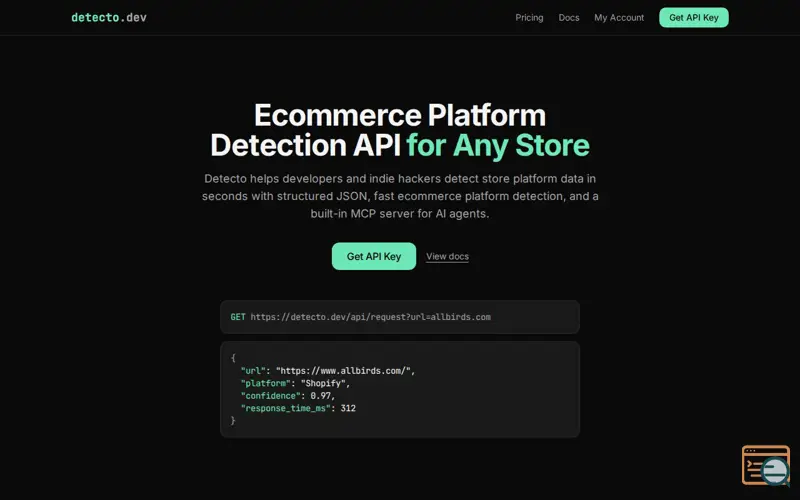
Task: Follow the View docs link
Action: click(x=447, y=257)
